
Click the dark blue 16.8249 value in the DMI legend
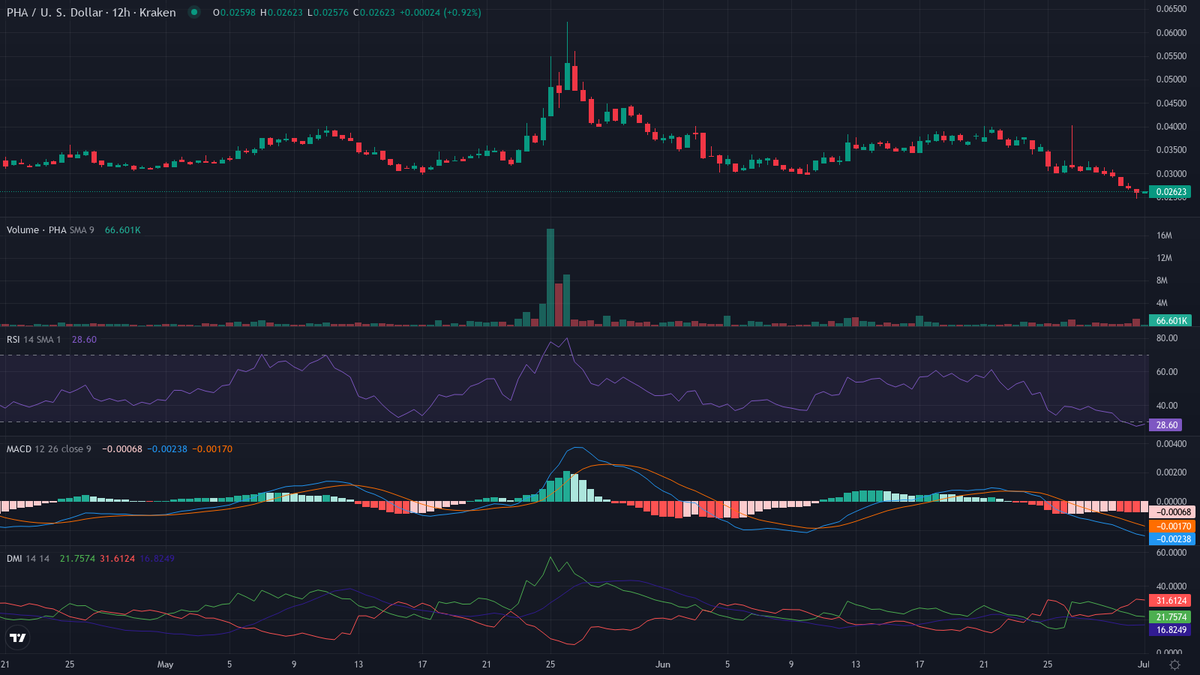tap(157, 559)
